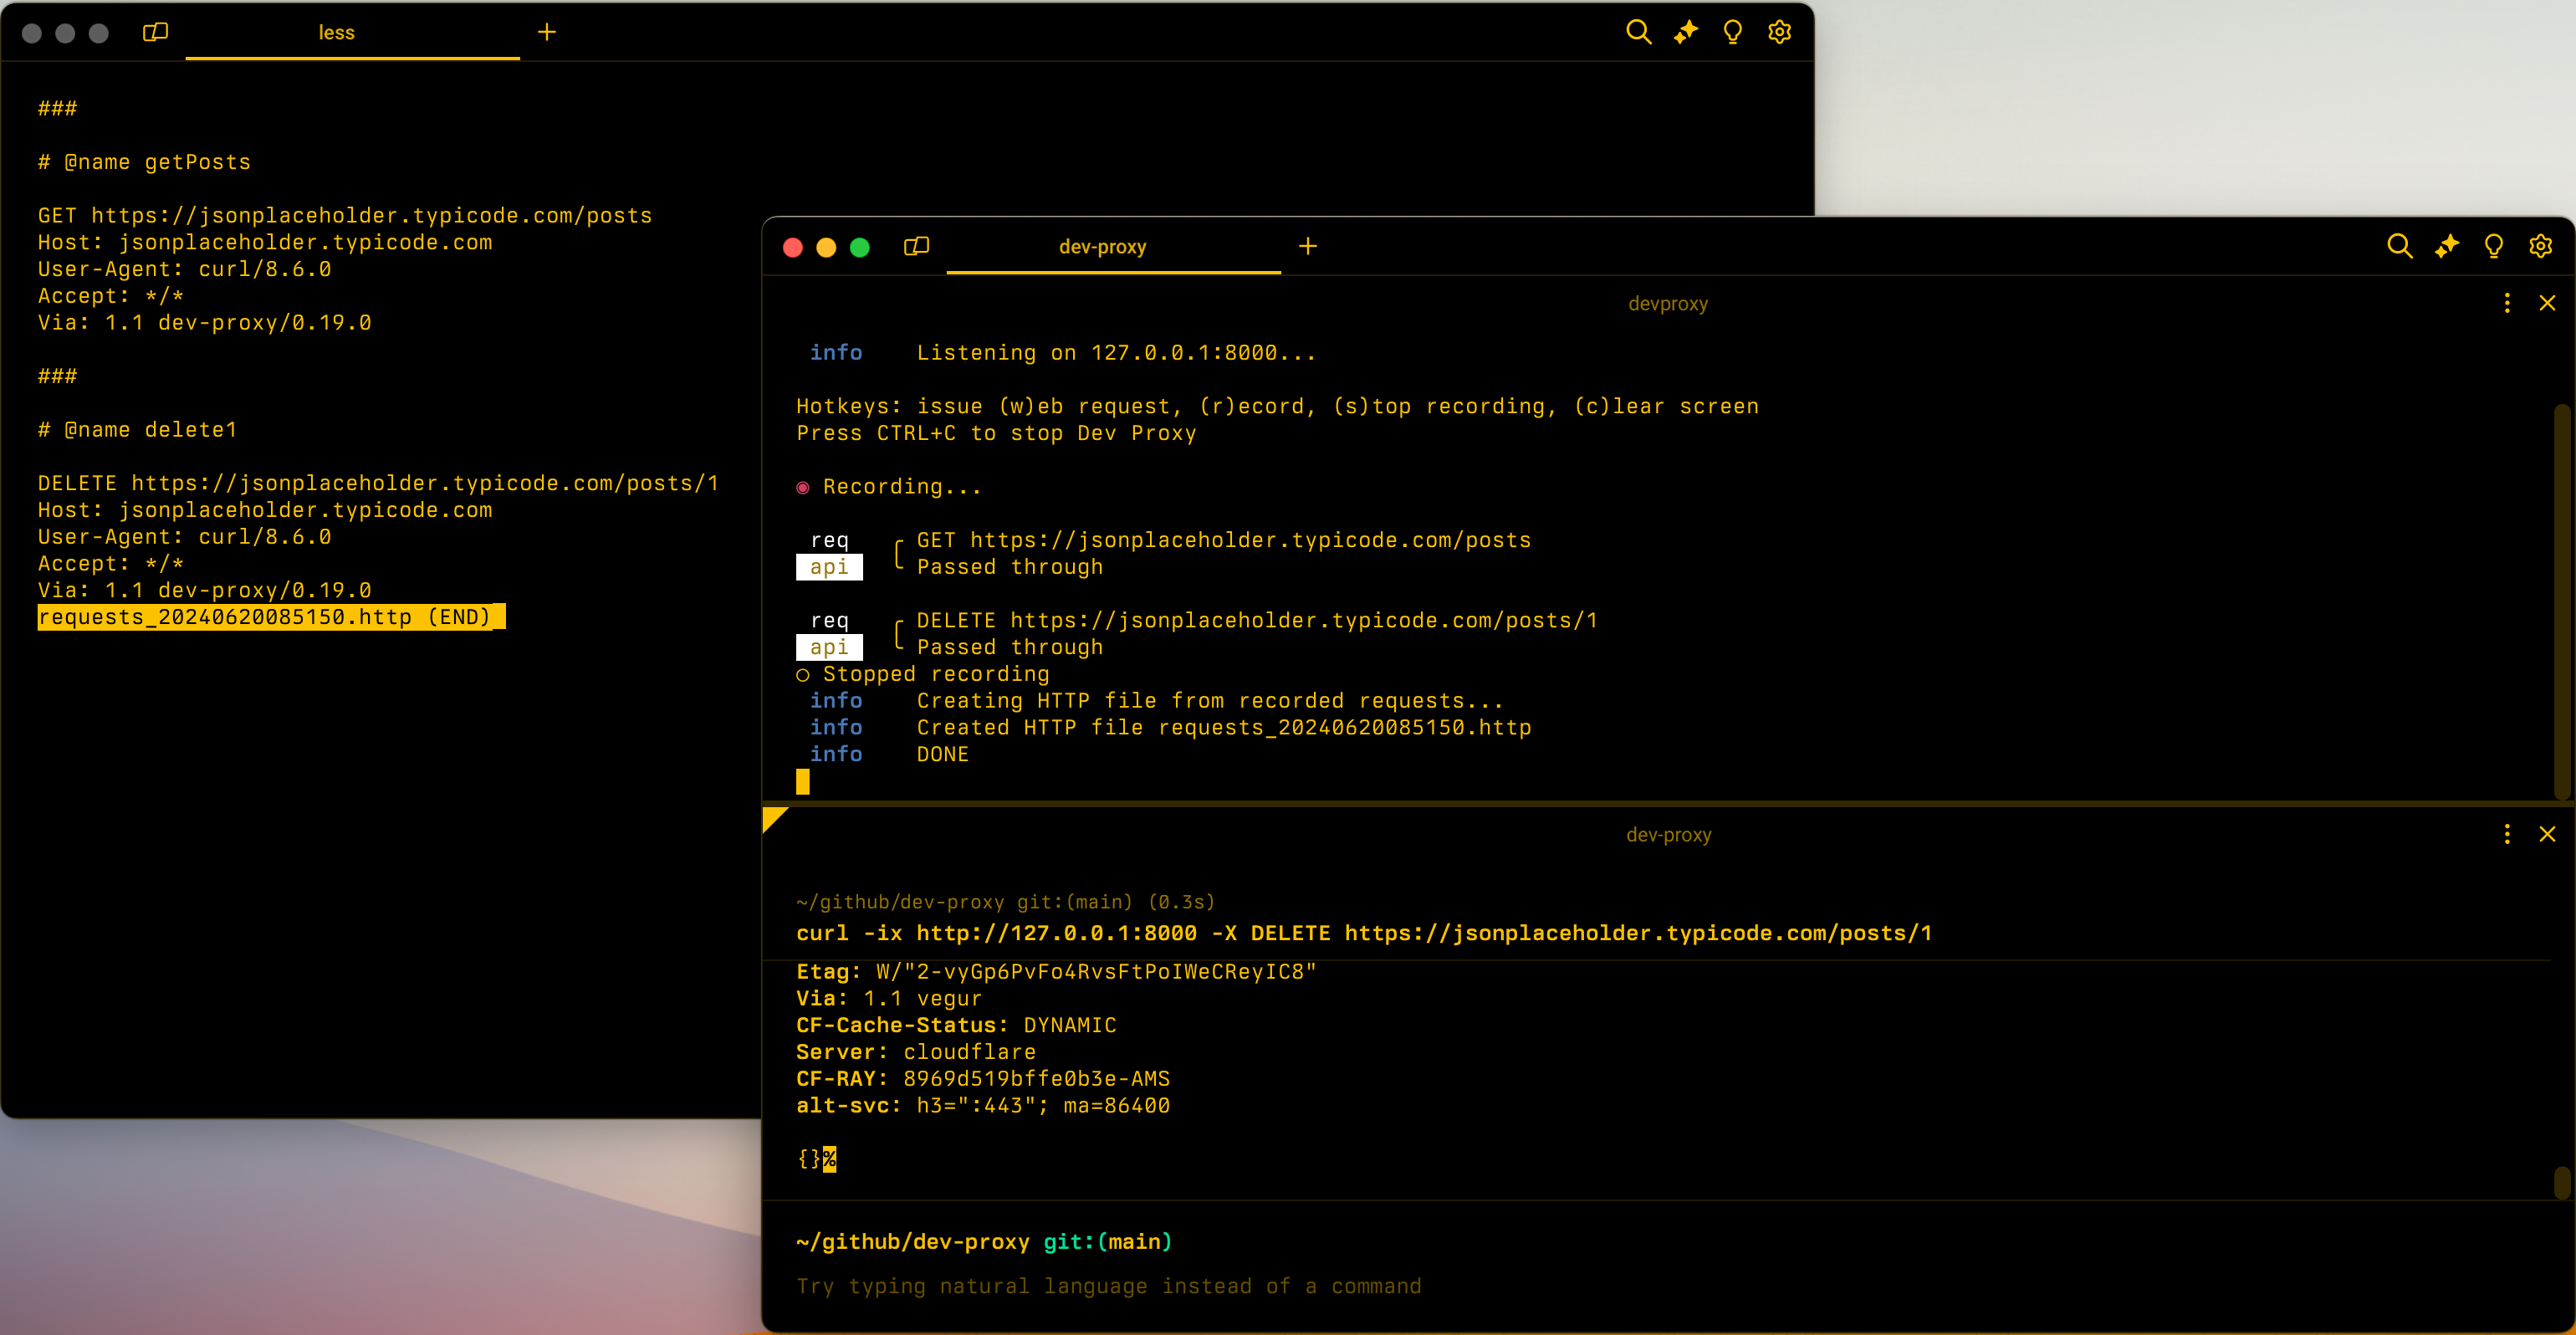Select the less tab
Viewport: 2576px width, 1335px height.
pos(336,33)
